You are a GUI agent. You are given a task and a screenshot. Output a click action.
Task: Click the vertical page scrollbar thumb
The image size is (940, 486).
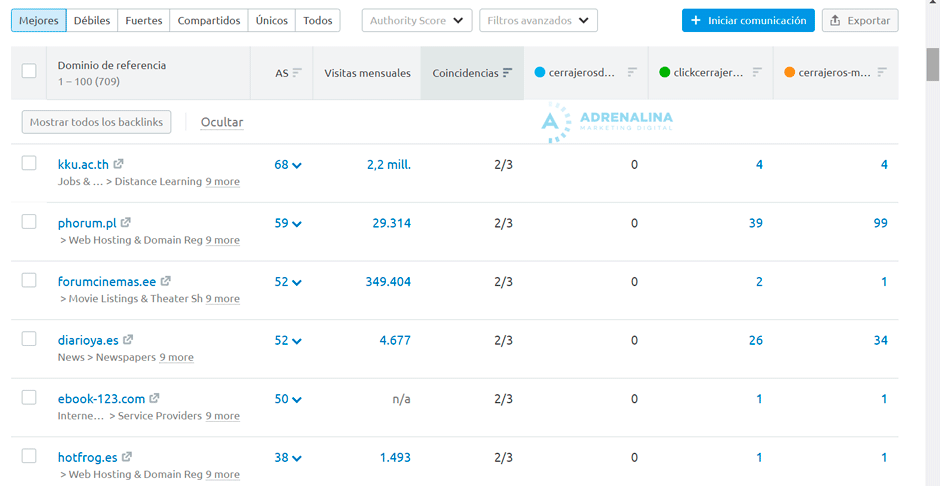(932, 64)
